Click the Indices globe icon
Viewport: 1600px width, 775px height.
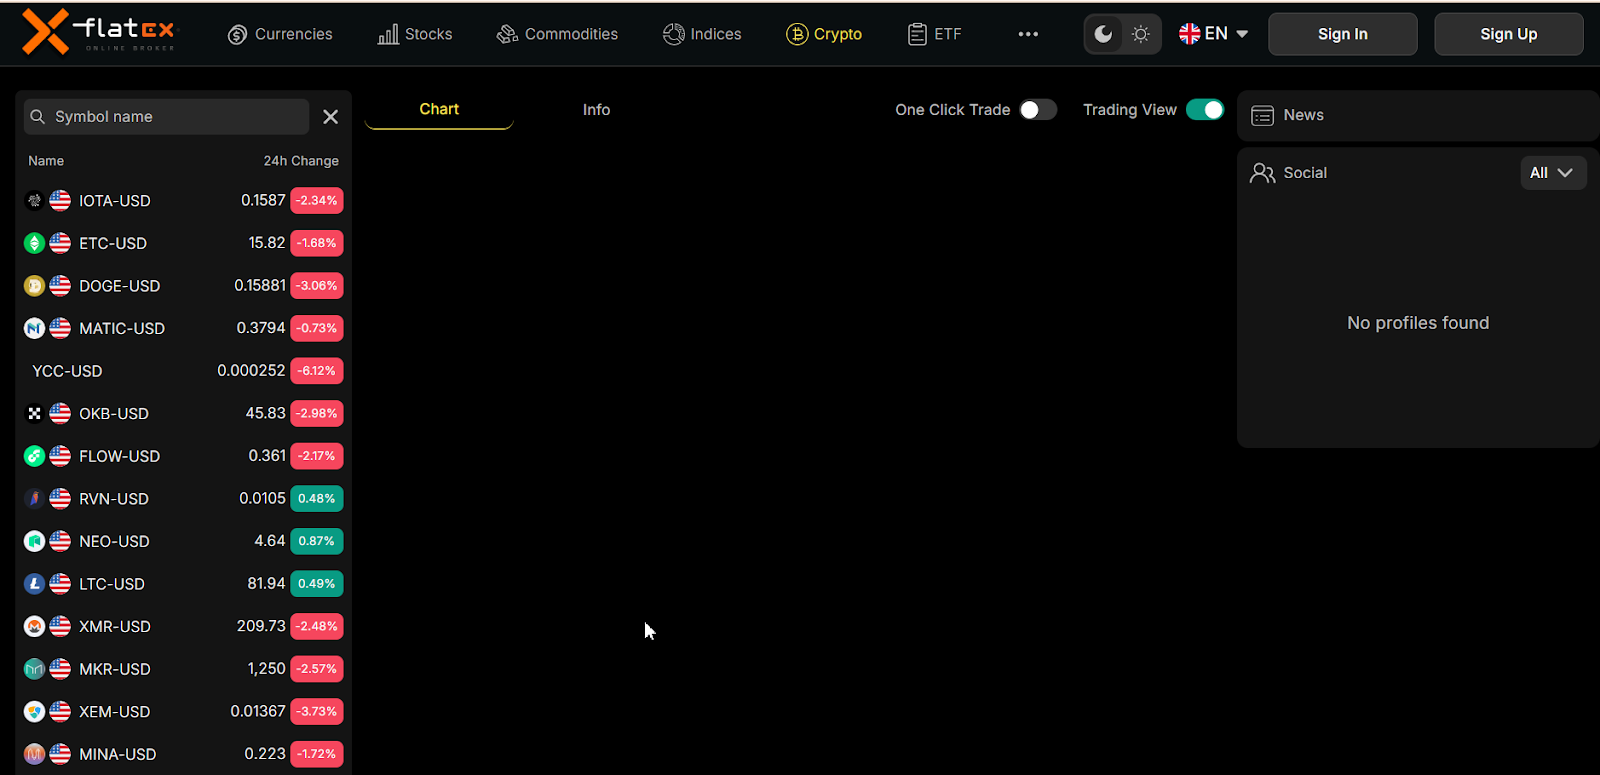tap(674, 34)
